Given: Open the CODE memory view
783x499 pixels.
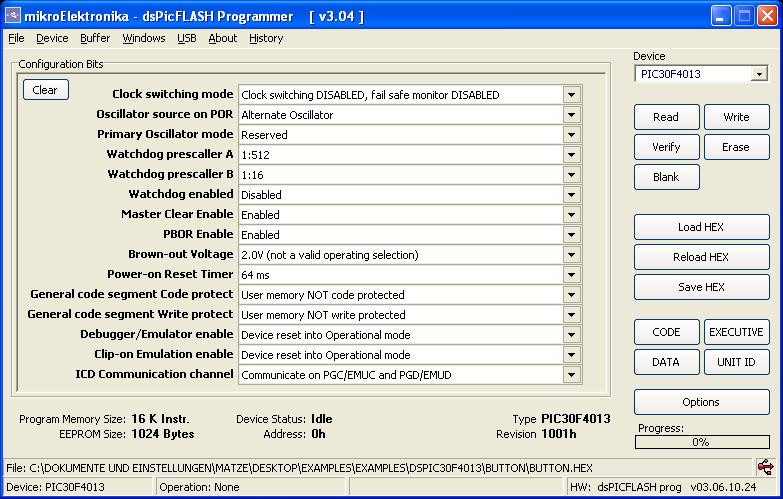Looking at the screenshot, I should (x=666, y=332).
